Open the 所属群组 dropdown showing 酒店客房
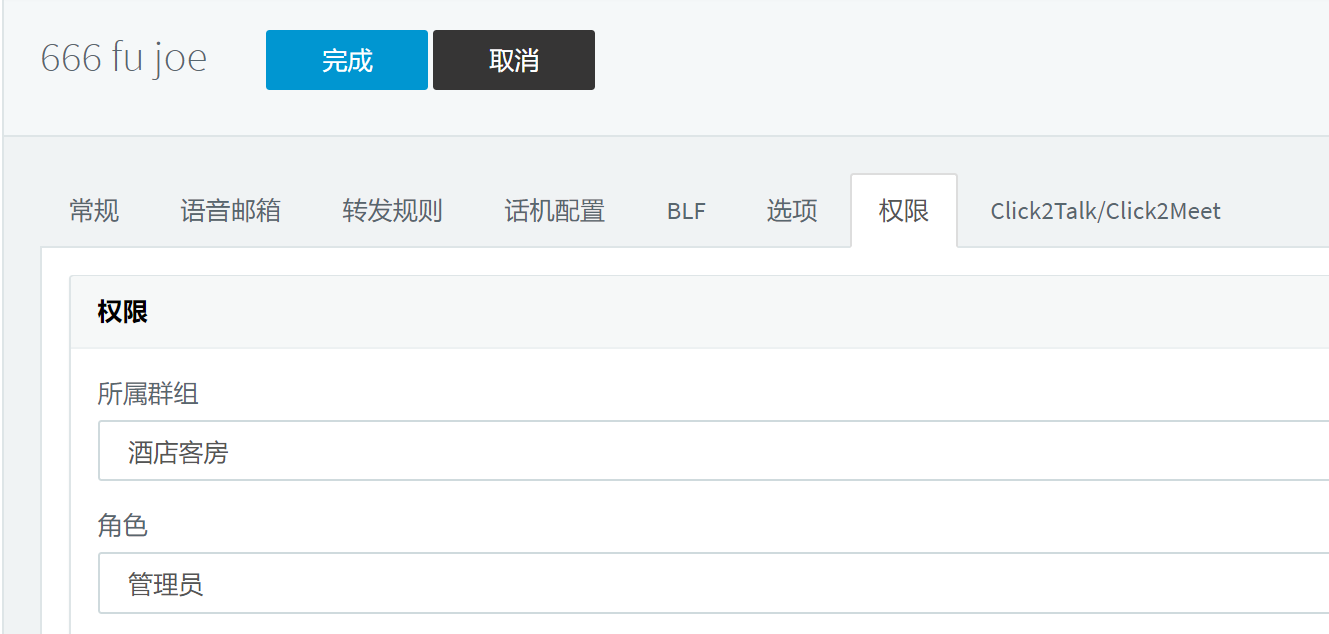This screenshot has height=634, width=1329. coord(713,451)
